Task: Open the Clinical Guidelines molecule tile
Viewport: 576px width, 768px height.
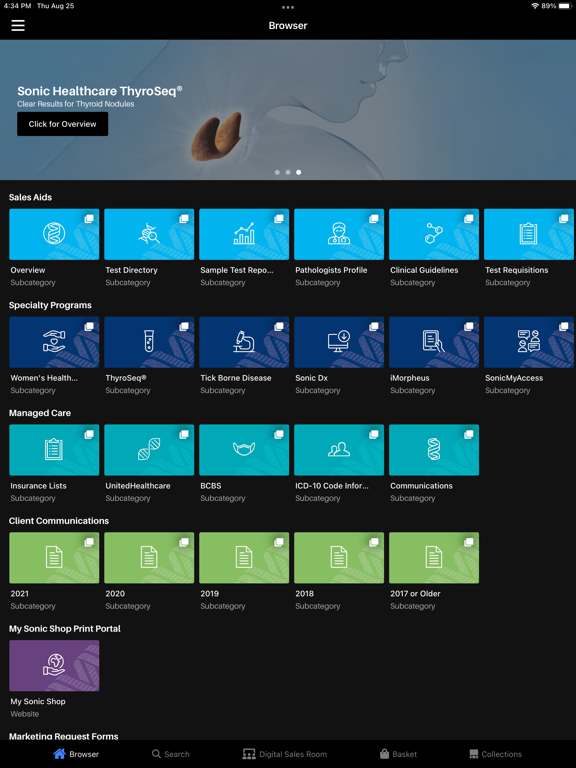Action: (x=434, y=234)
